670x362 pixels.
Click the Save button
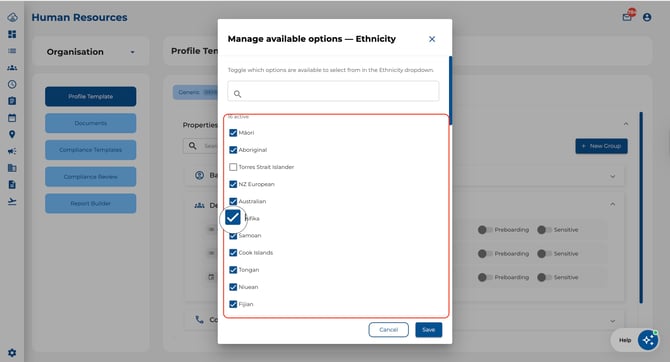(x=429, y=330)
